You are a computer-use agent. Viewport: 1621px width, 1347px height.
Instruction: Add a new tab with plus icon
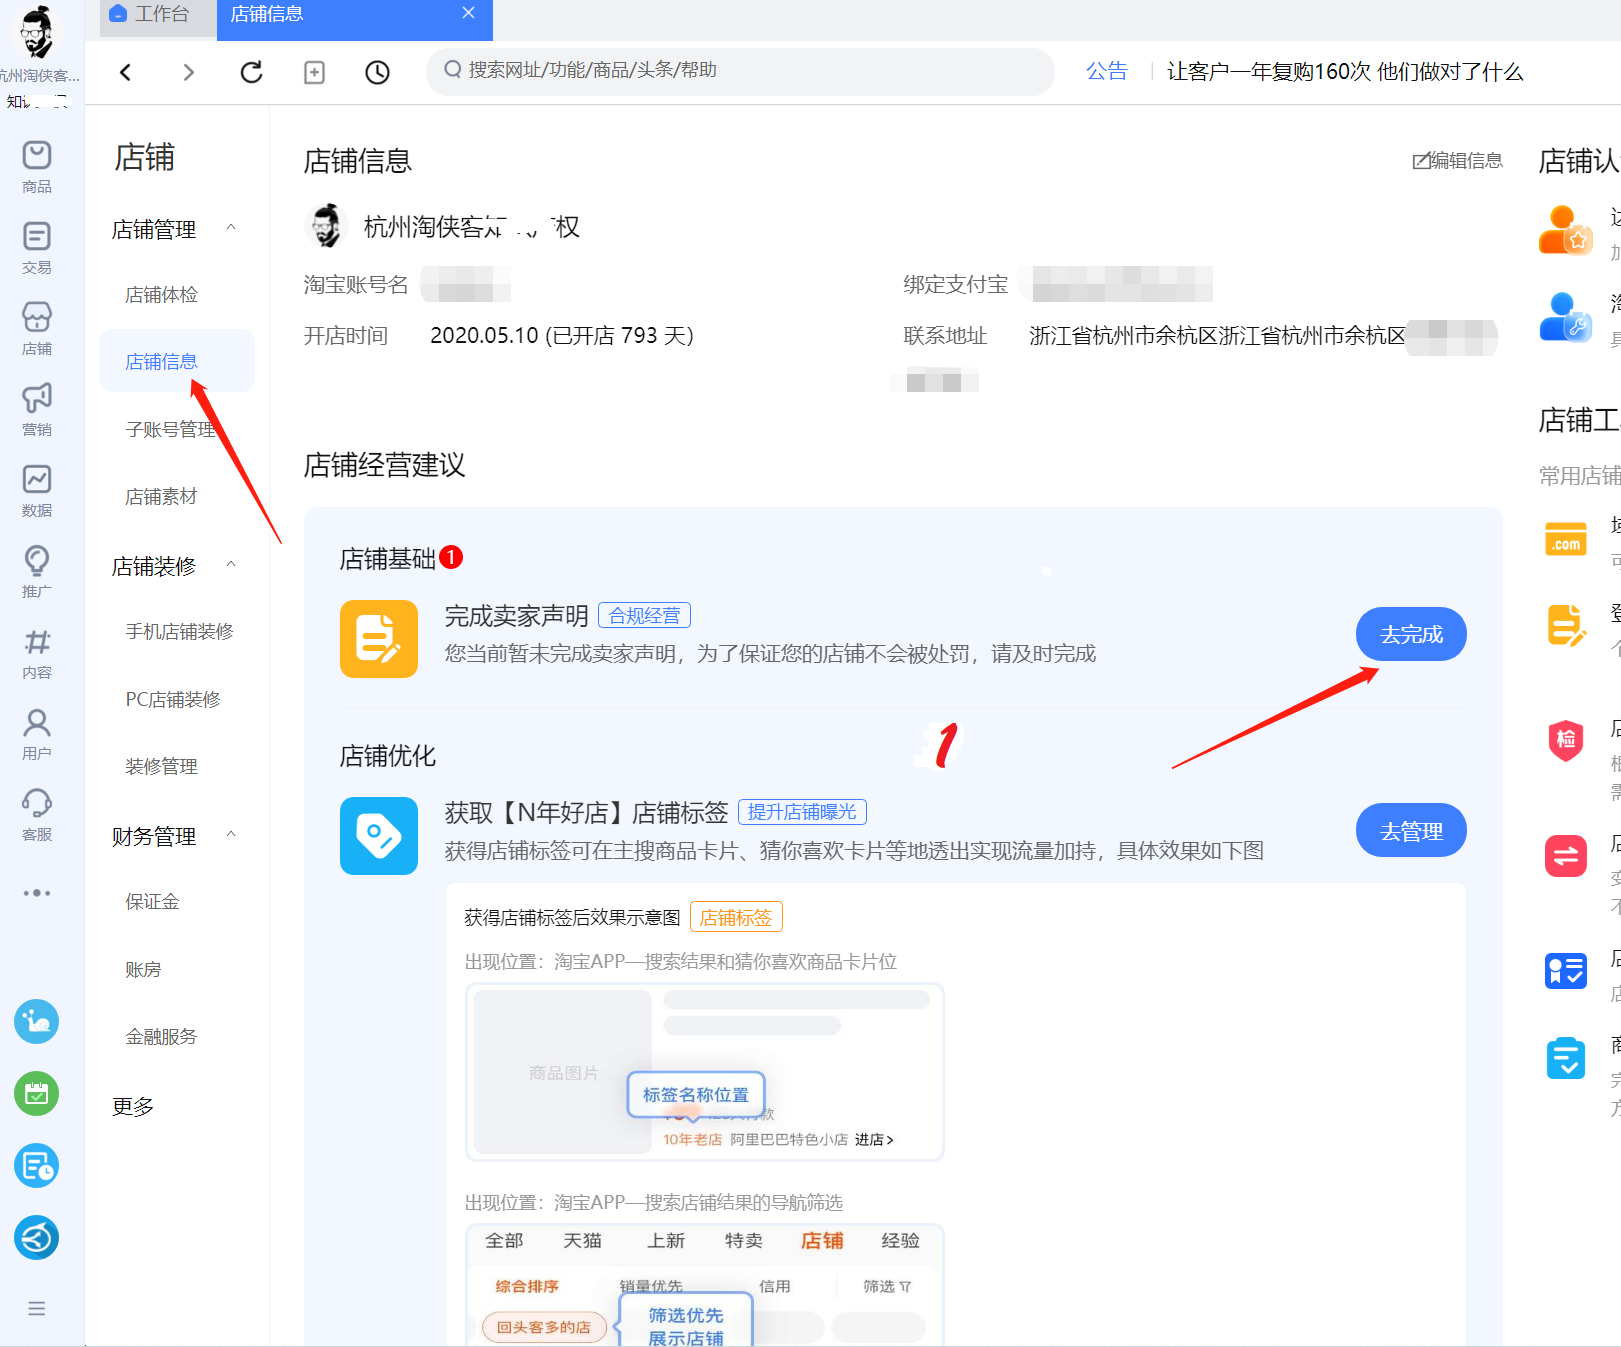pyautogui.click(x=314, y=72)
